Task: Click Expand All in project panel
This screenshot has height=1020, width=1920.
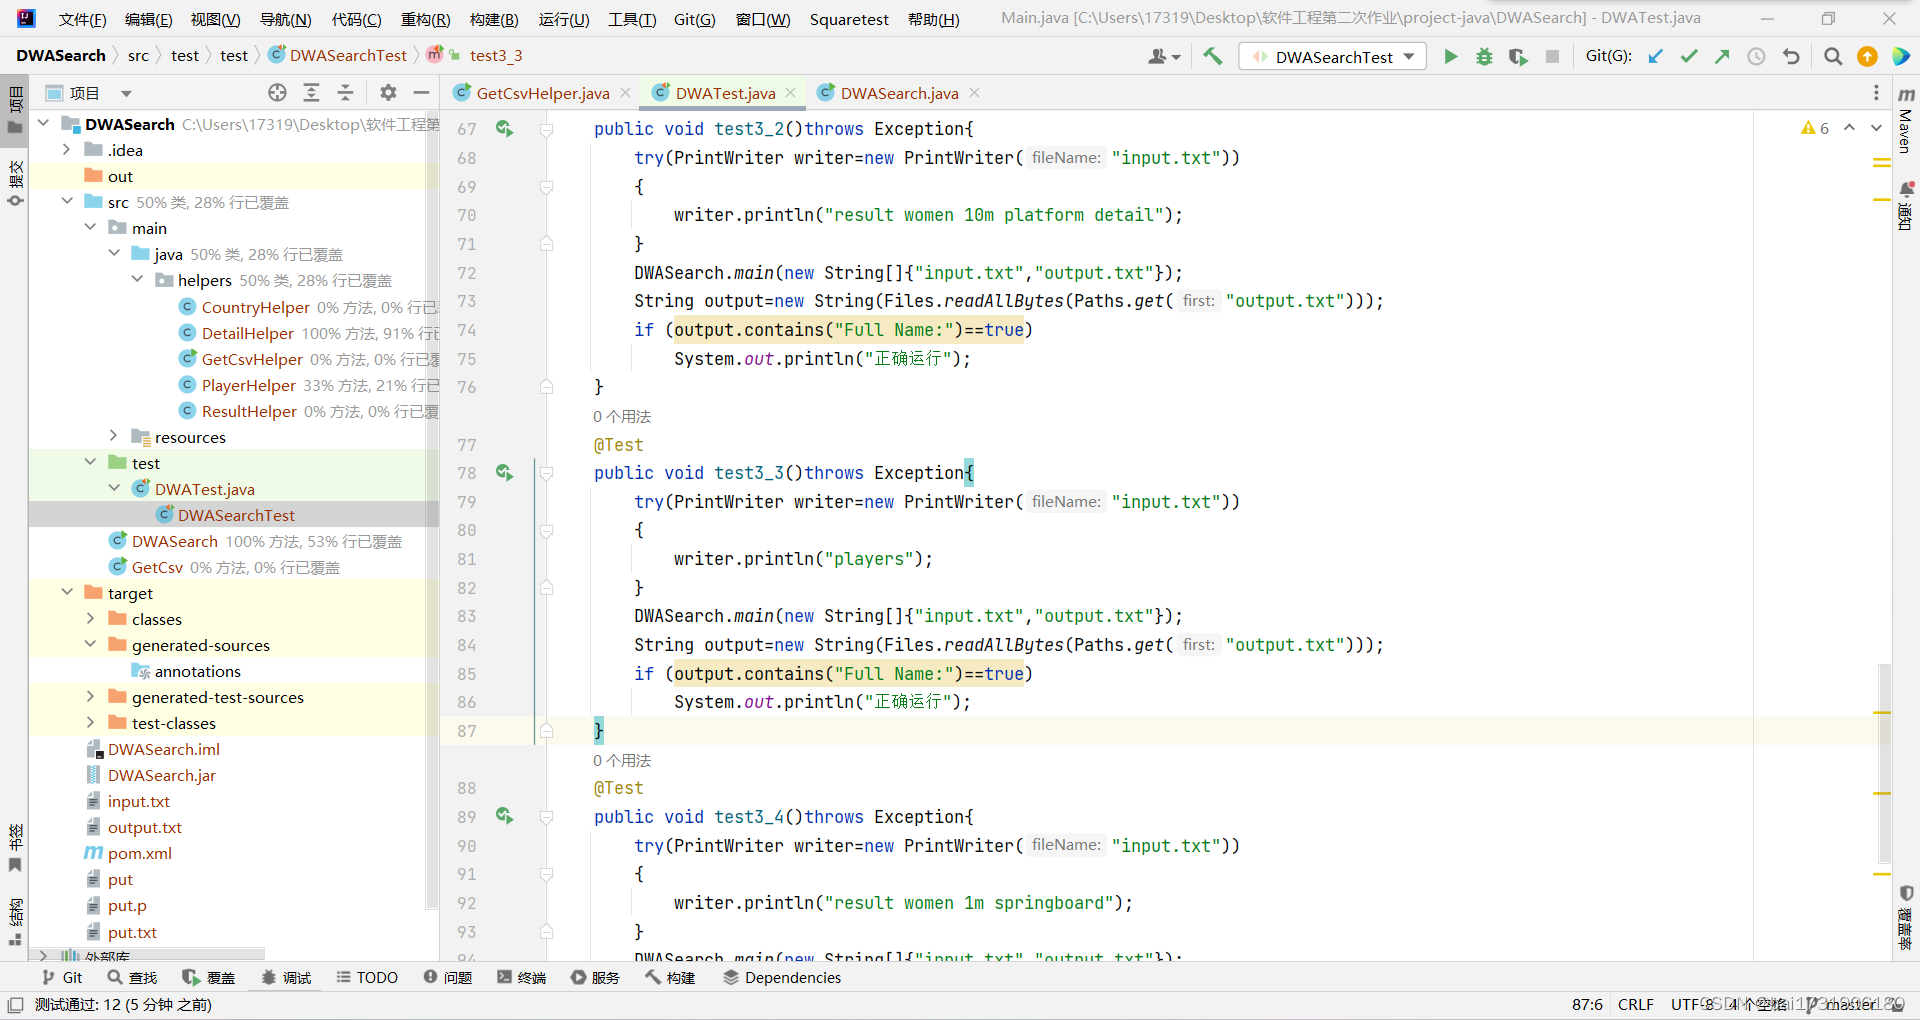Action: pos(311,93)
